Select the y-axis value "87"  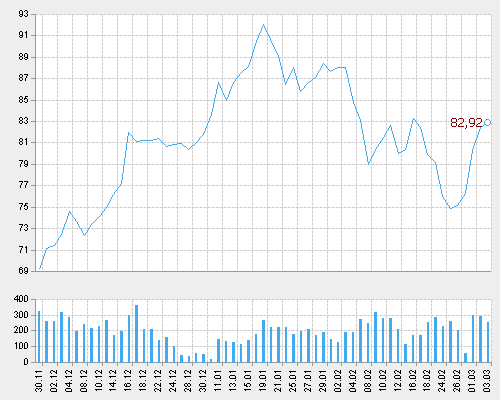[x=24, y=78]
